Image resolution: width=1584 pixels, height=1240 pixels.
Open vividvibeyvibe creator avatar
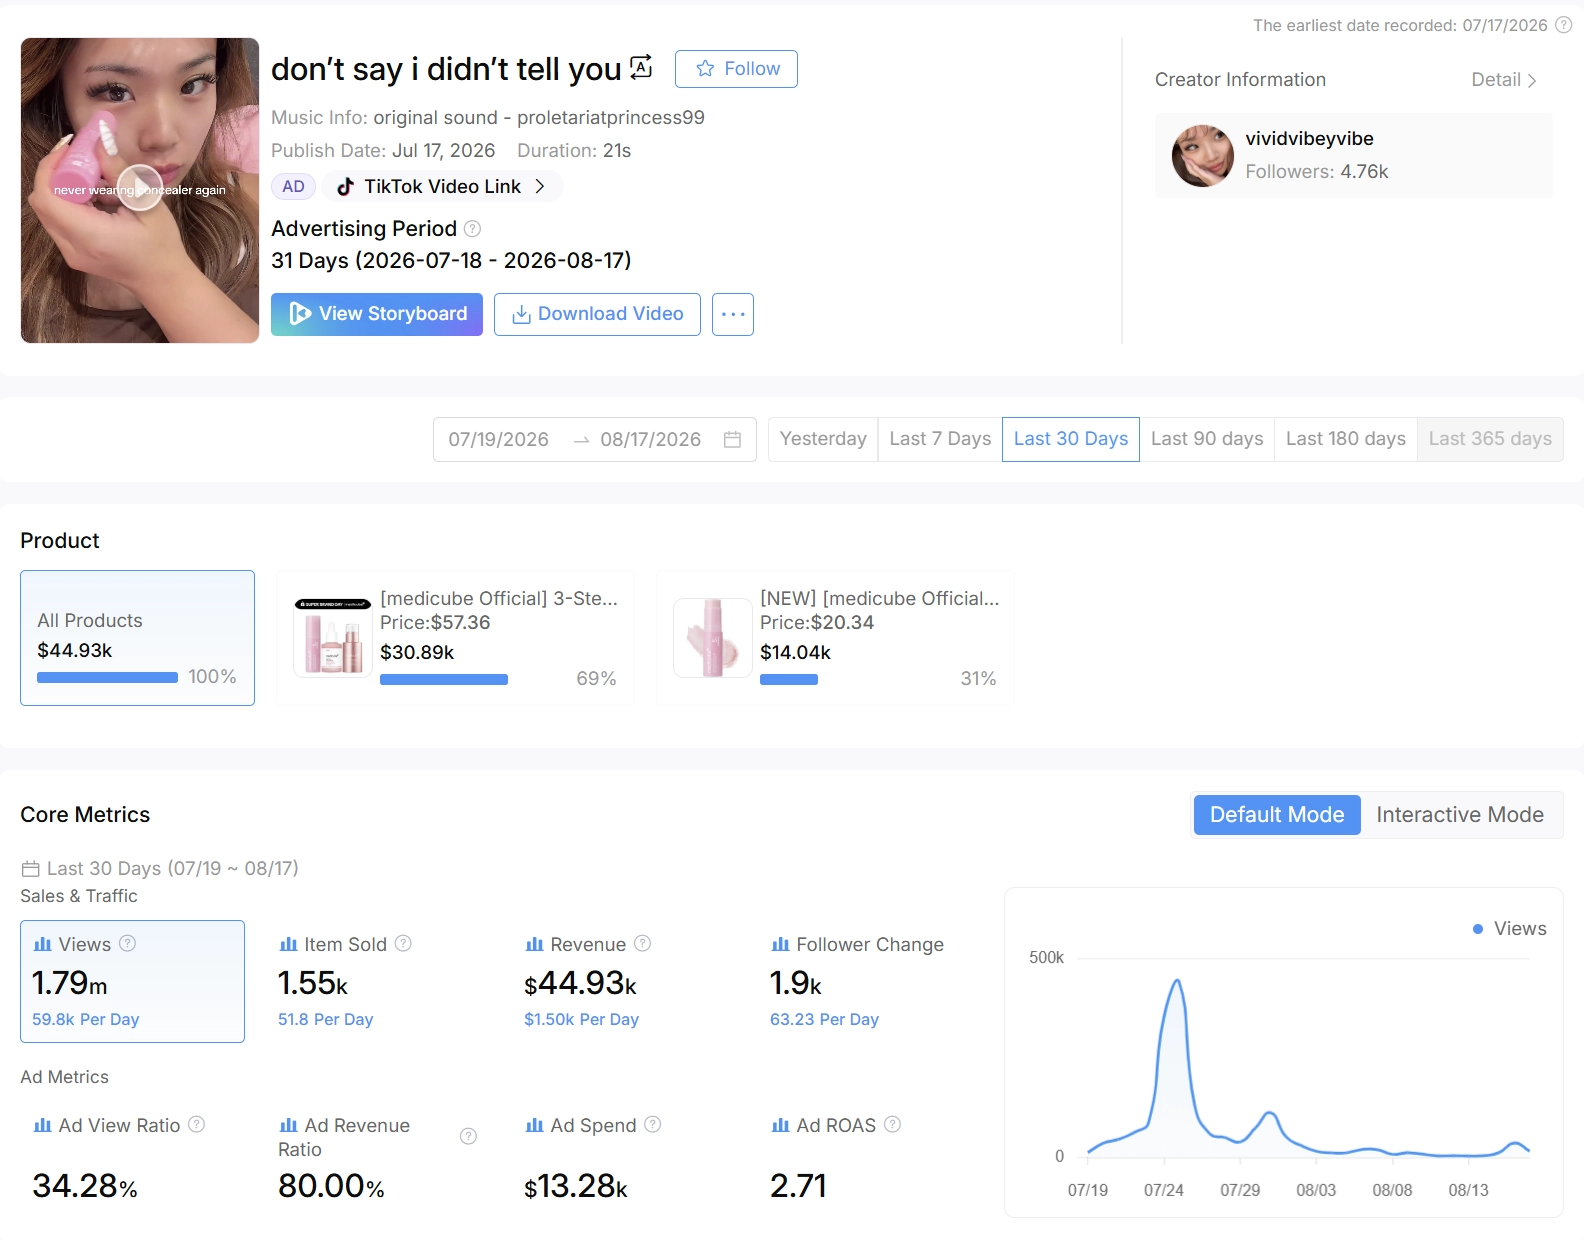click(x=1203, y=156)
